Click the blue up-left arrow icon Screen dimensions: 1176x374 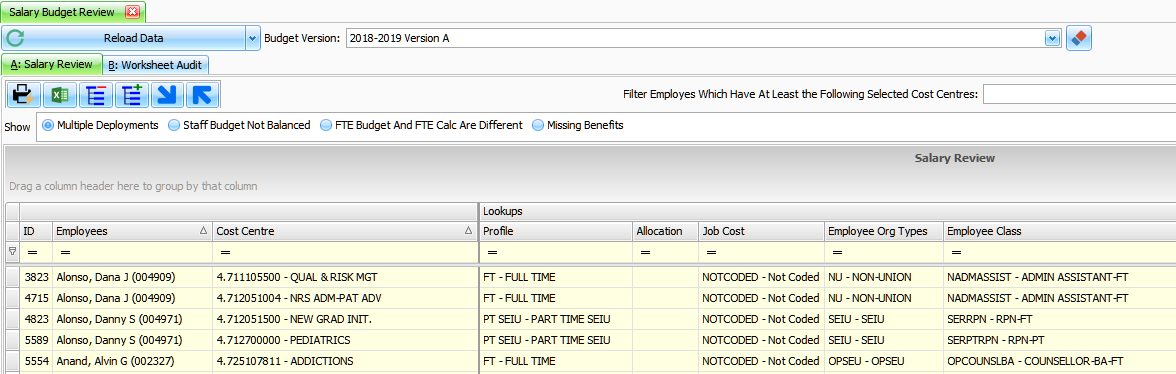click(x=202, y=95)
